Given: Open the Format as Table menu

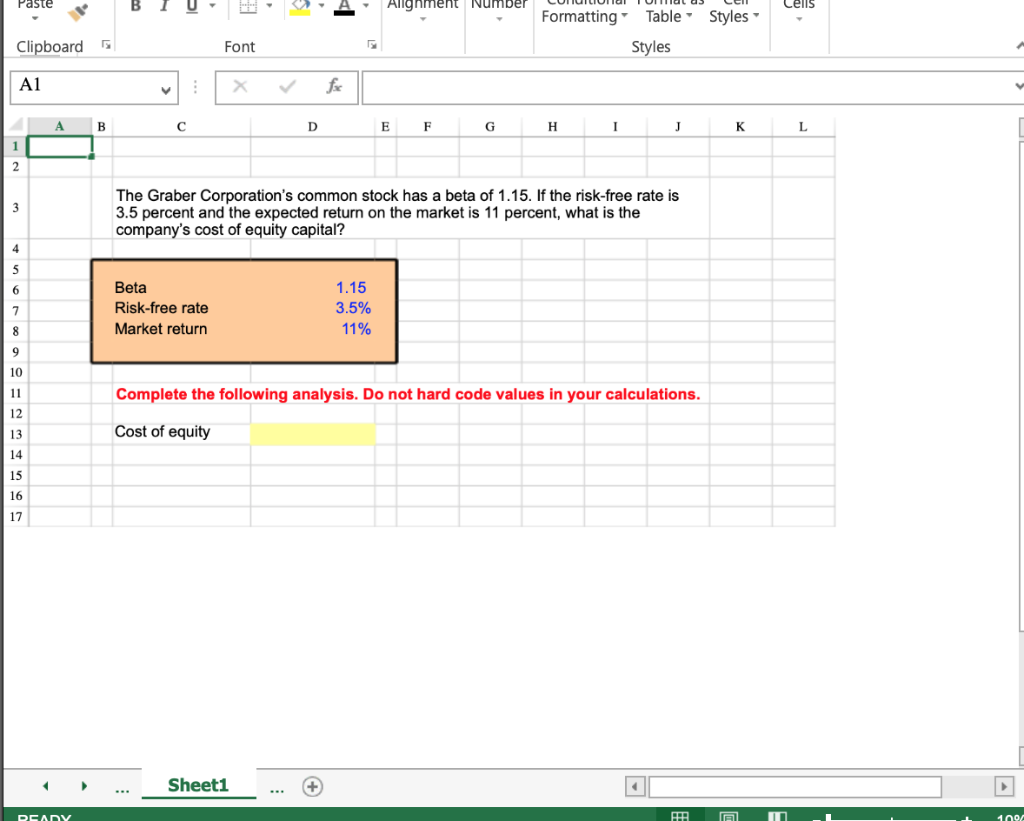Looking at the screenshot, I should click(667, 12).
